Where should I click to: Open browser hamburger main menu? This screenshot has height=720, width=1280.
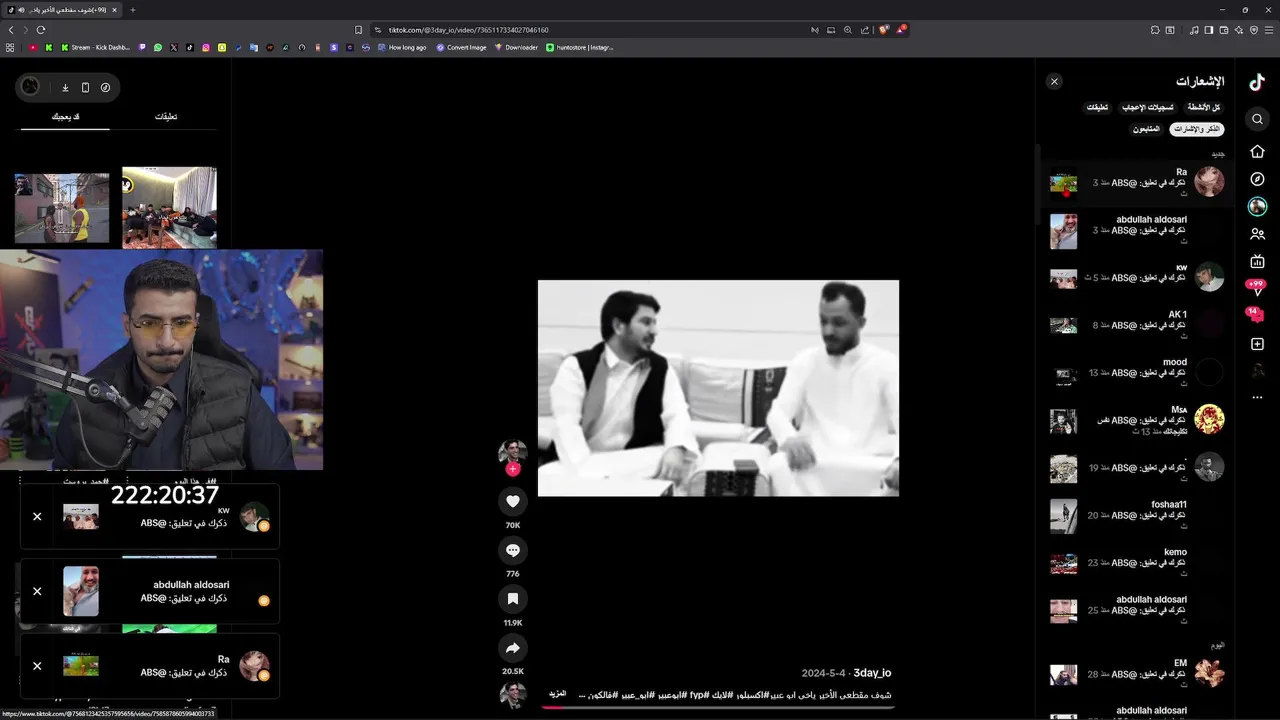1269,30
